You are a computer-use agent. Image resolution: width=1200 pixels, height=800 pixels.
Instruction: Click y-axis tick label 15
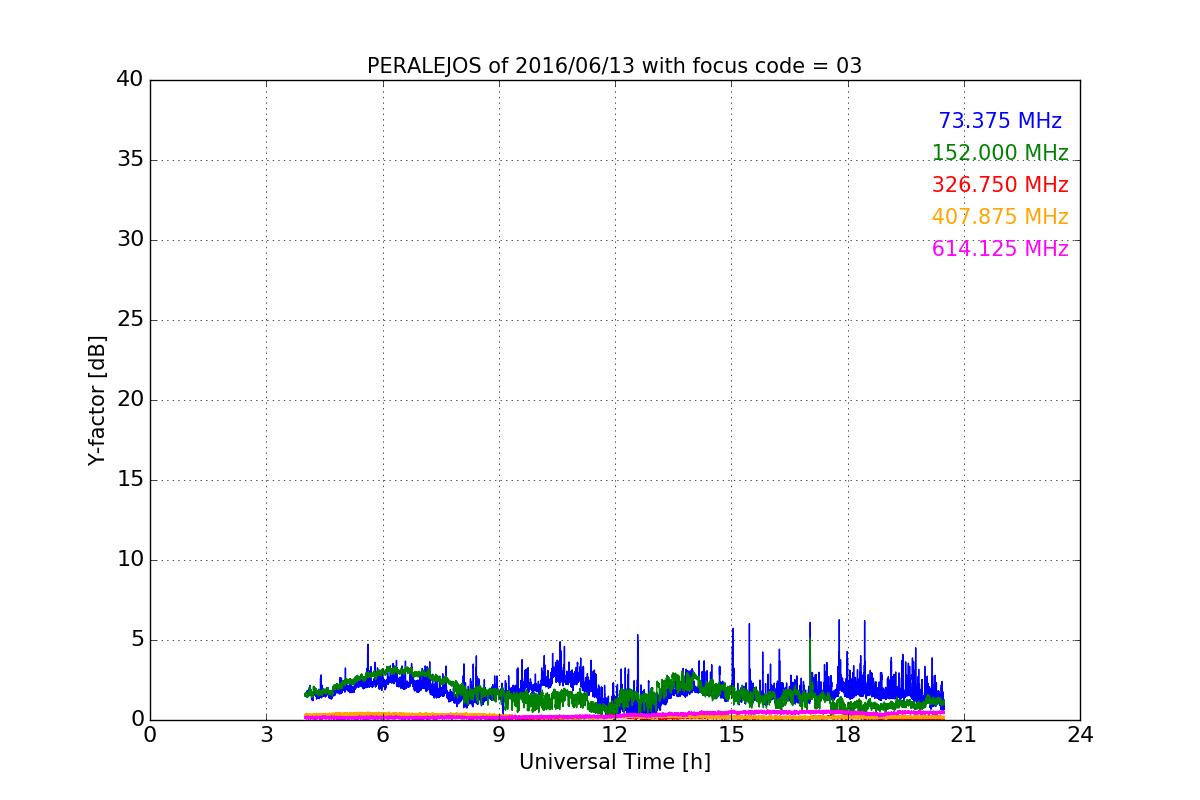click(130, 480)
